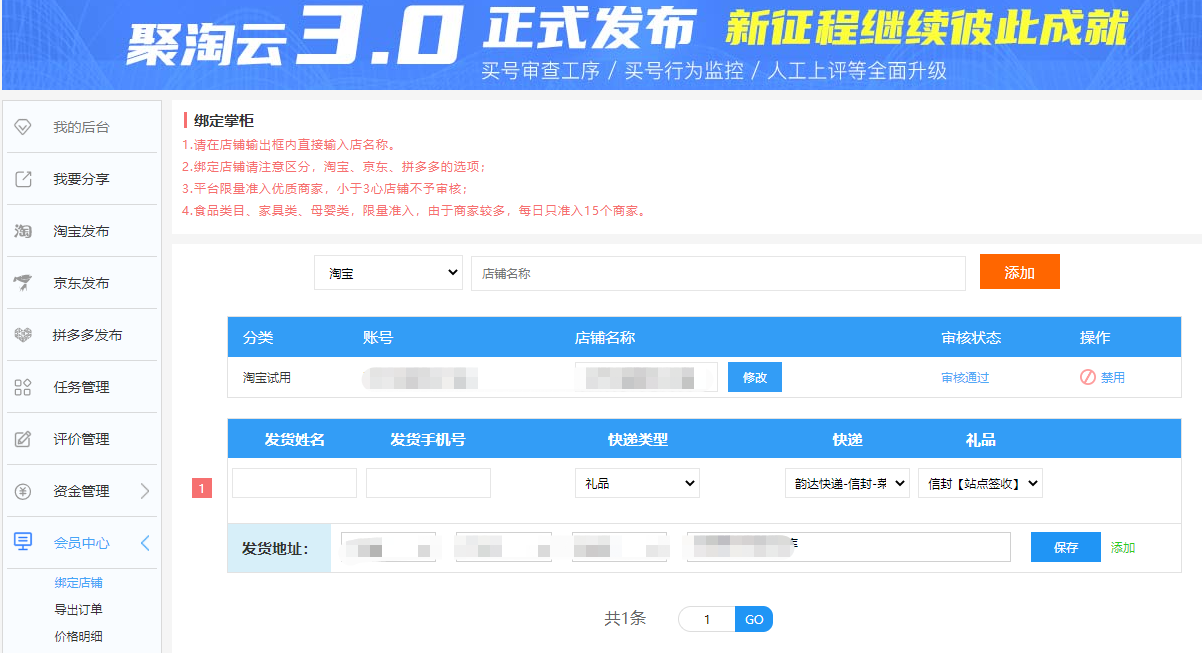This screenshot has height=653, width=1202.
Task: Go to 我要分享 menu item
Action: pos(82,179)
